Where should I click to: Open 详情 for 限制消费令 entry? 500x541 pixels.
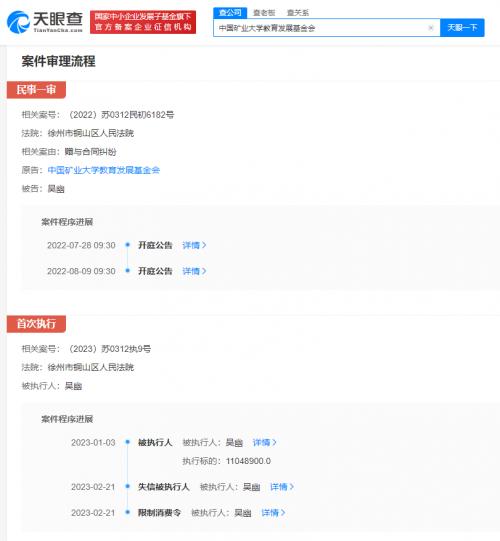273,513
